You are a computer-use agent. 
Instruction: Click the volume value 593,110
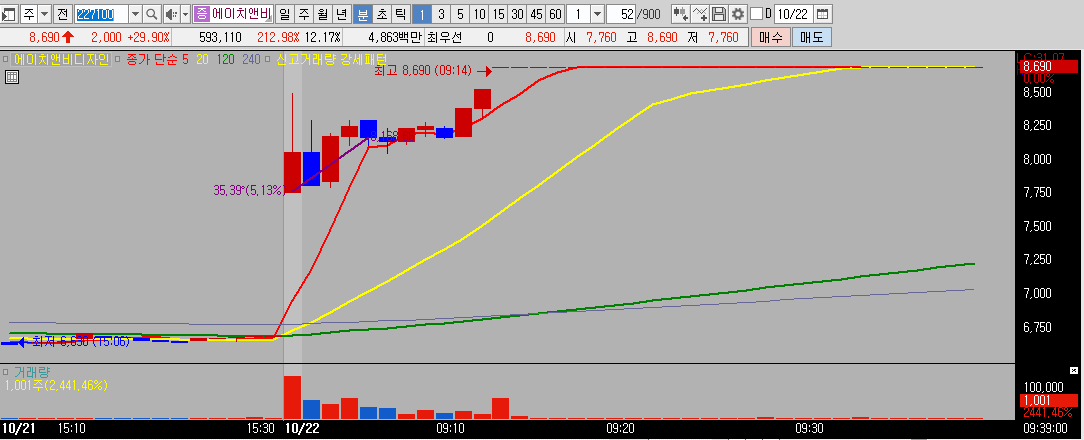click(220, 37)
